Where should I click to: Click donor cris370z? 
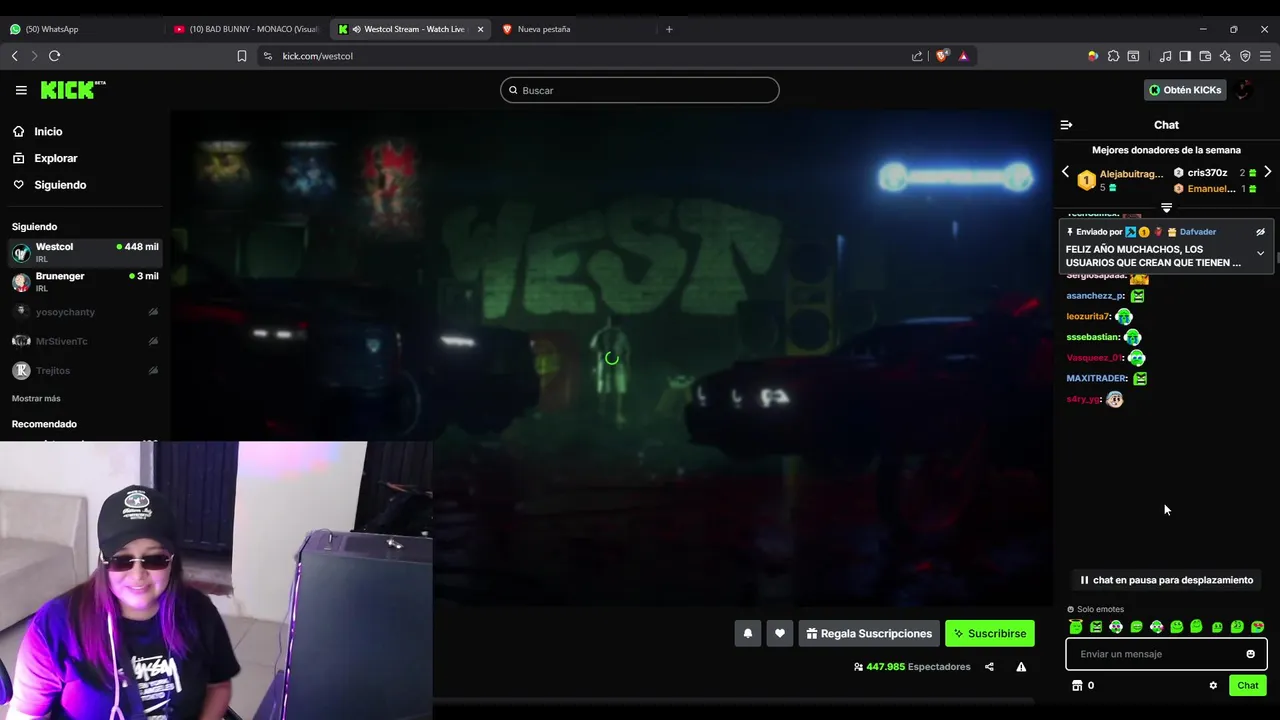pos(1207,173)
